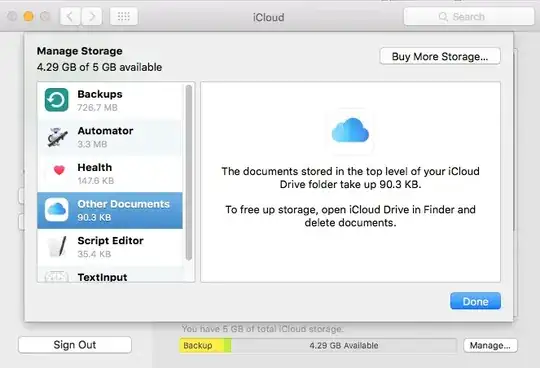This screenshot has height=368, width=540.
Task: Click the '726.7 MB' backups size
Action: (97, 108)
